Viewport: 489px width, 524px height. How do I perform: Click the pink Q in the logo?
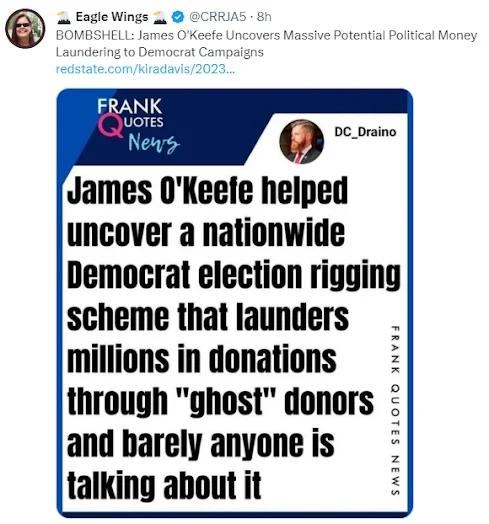[x=110, y=125]
